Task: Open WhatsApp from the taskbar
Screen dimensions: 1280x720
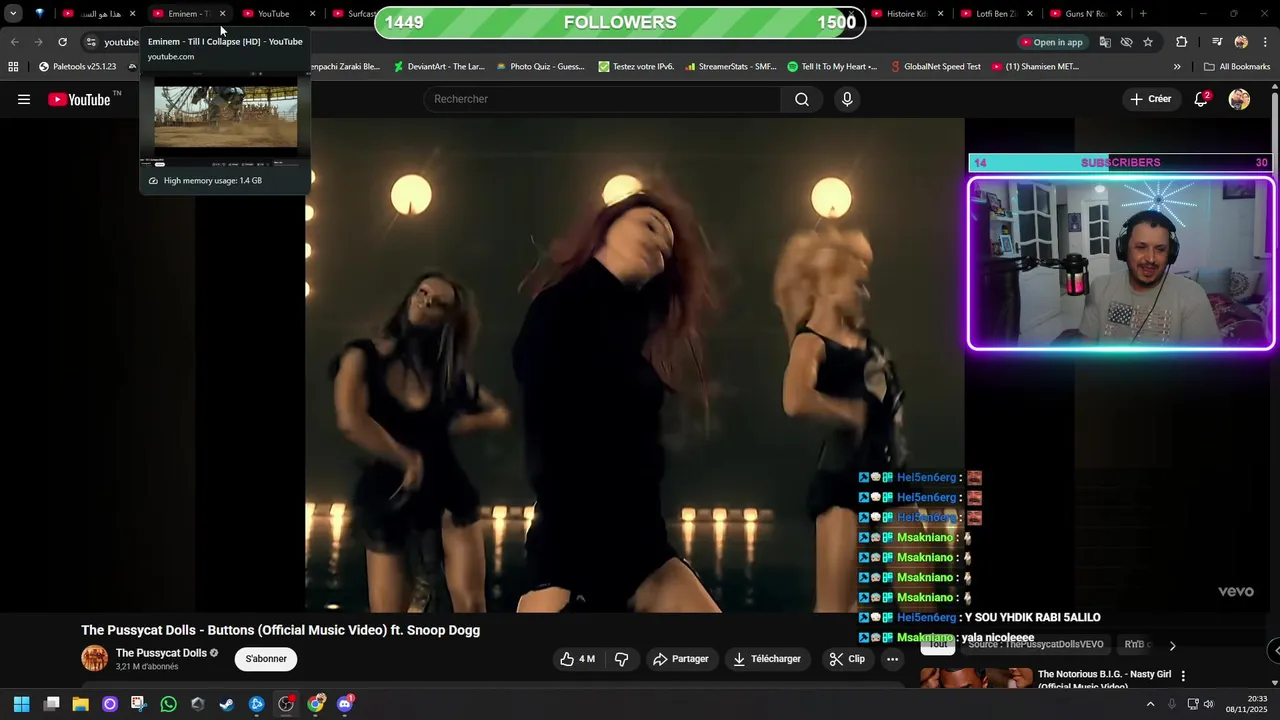Action: [x=168, y=704]
